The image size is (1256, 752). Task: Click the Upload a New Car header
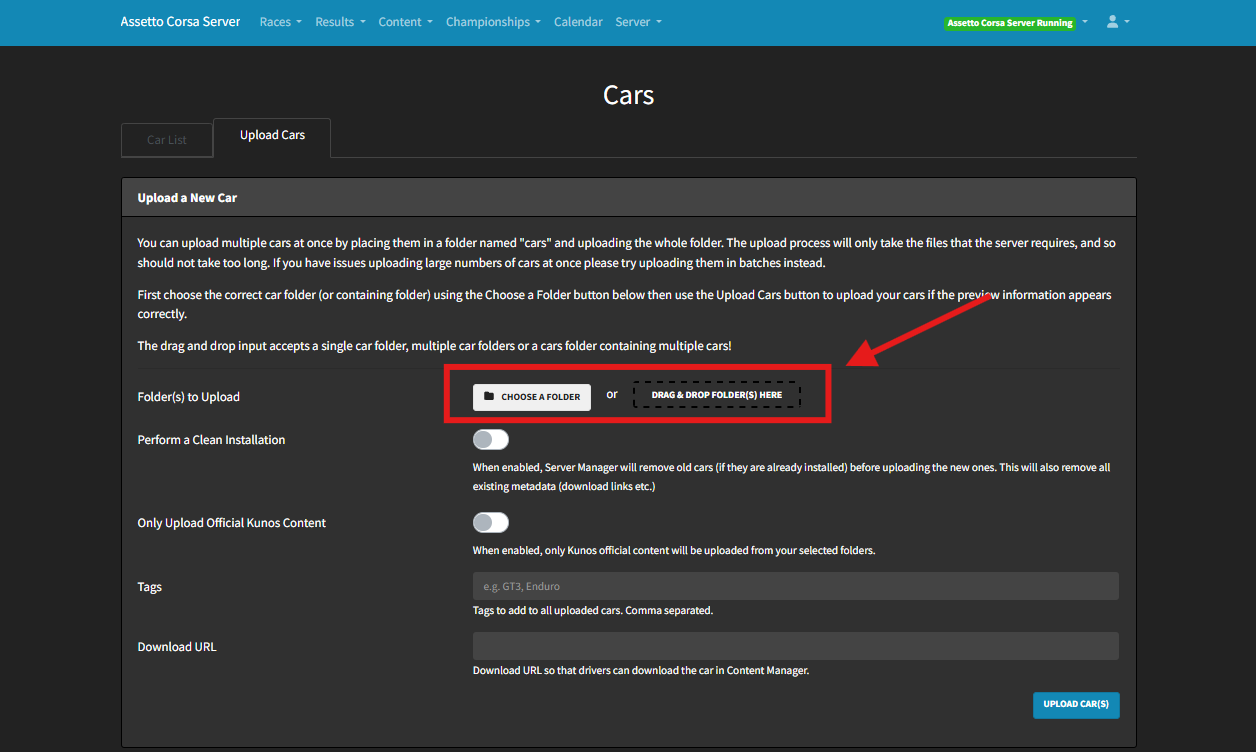(629, 198)
